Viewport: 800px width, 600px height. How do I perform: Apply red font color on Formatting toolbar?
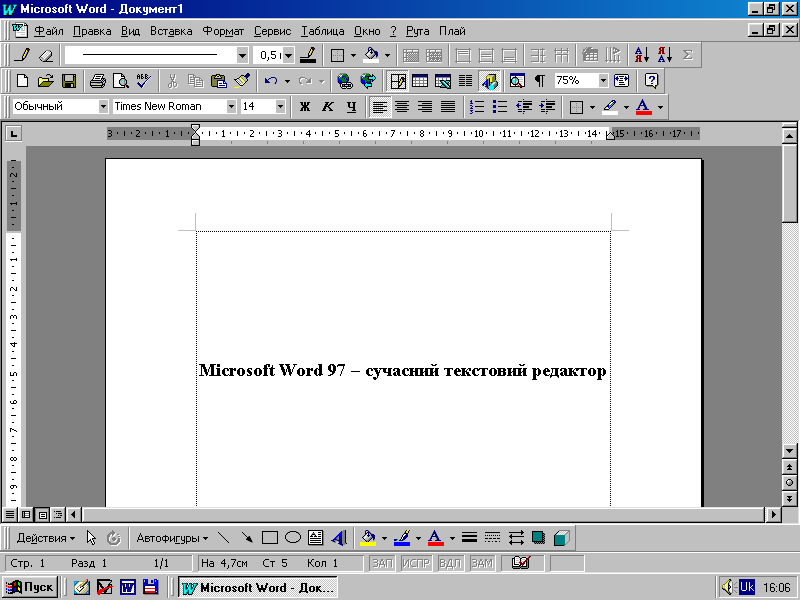[643, 107]
